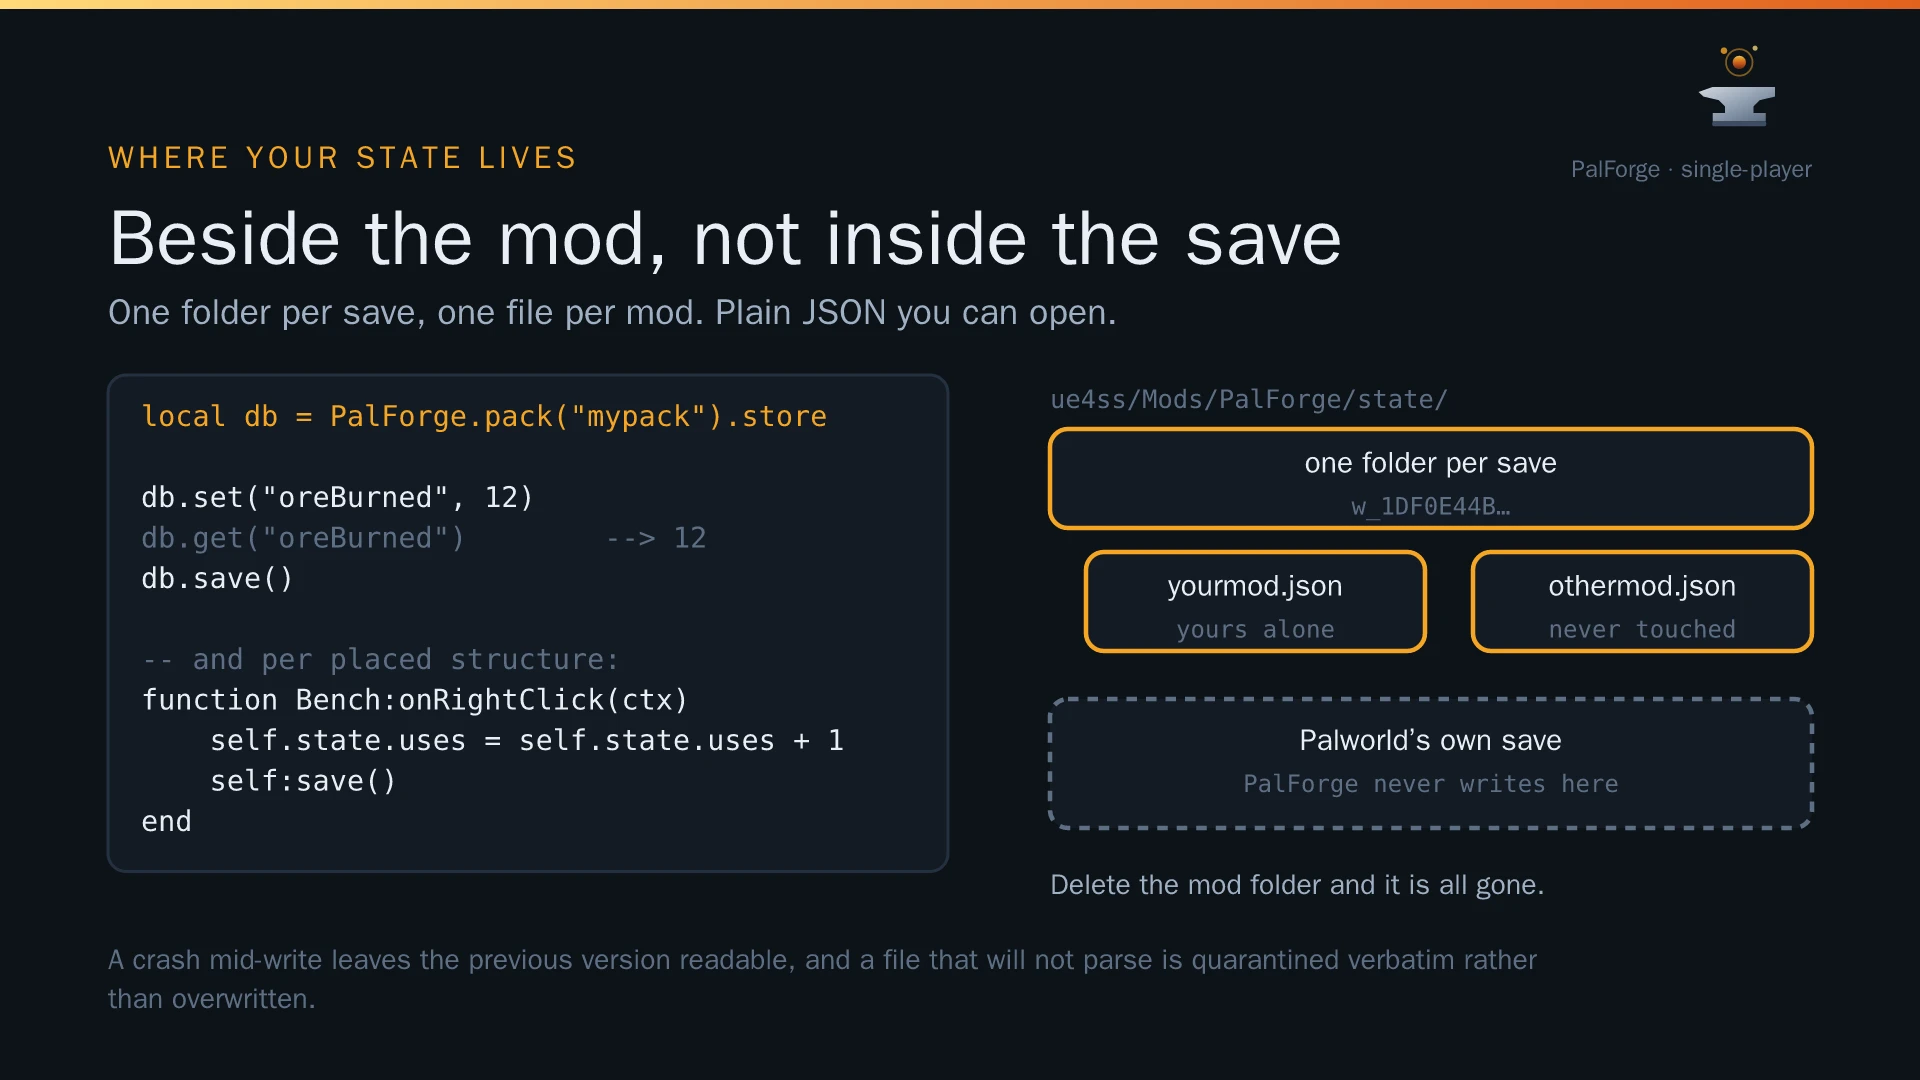
Task: Click the 'othermod.json' file box
Action: click(1642, 601)
